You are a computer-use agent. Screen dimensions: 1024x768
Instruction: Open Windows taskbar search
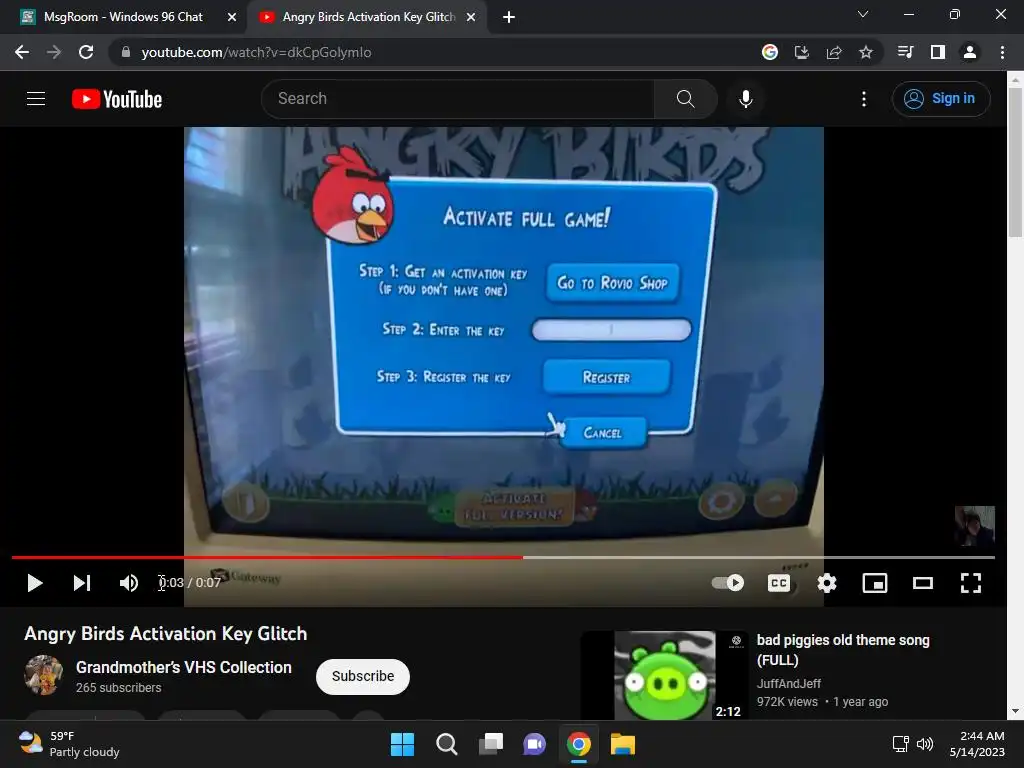click(447, 744)
